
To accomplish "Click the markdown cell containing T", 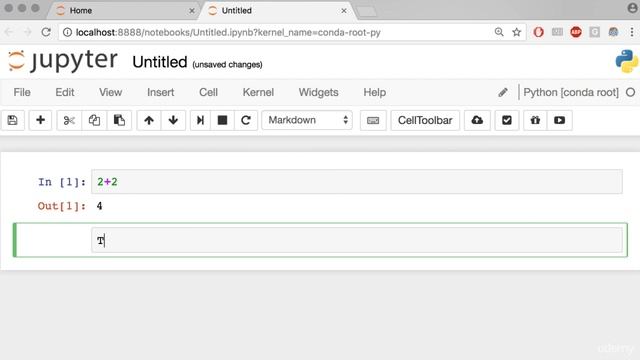I will [357, 240].
